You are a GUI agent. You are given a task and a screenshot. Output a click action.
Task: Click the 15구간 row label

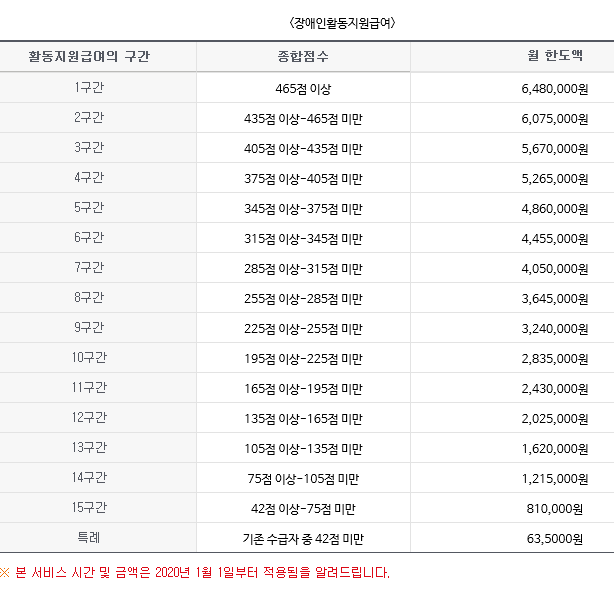click(89, 507)
